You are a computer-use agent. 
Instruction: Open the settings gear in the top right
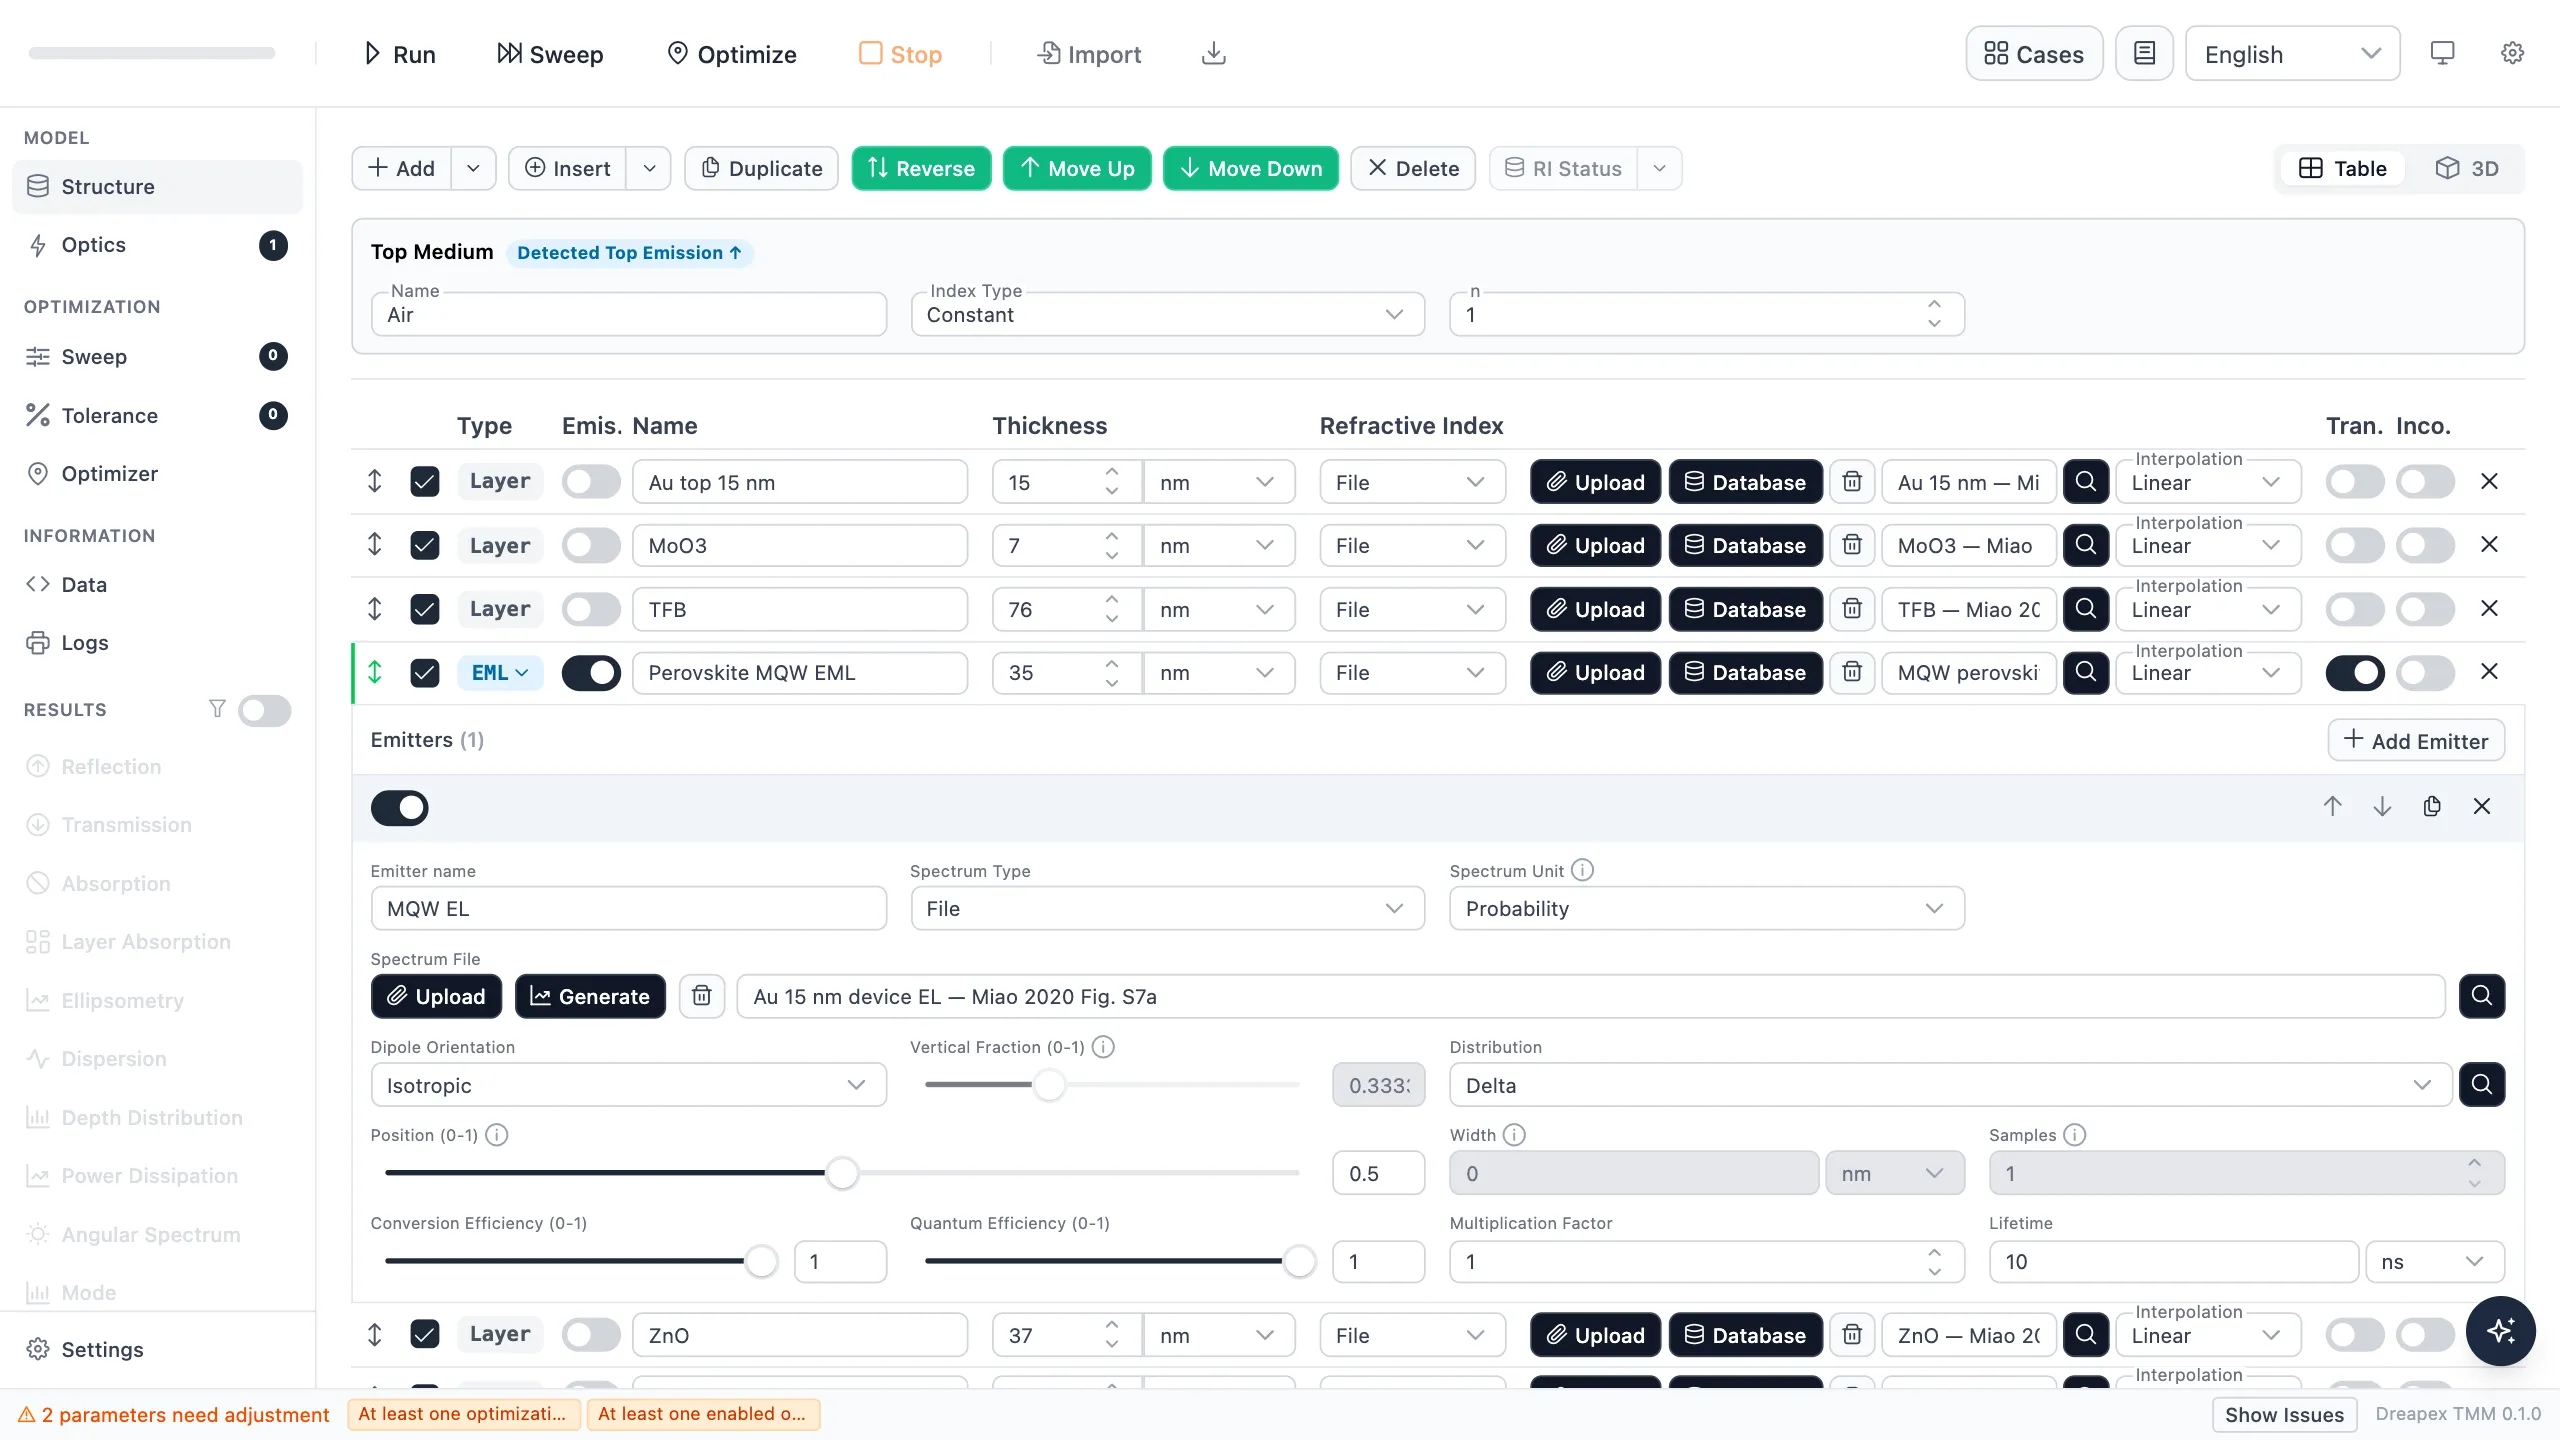coord(2512,54)
